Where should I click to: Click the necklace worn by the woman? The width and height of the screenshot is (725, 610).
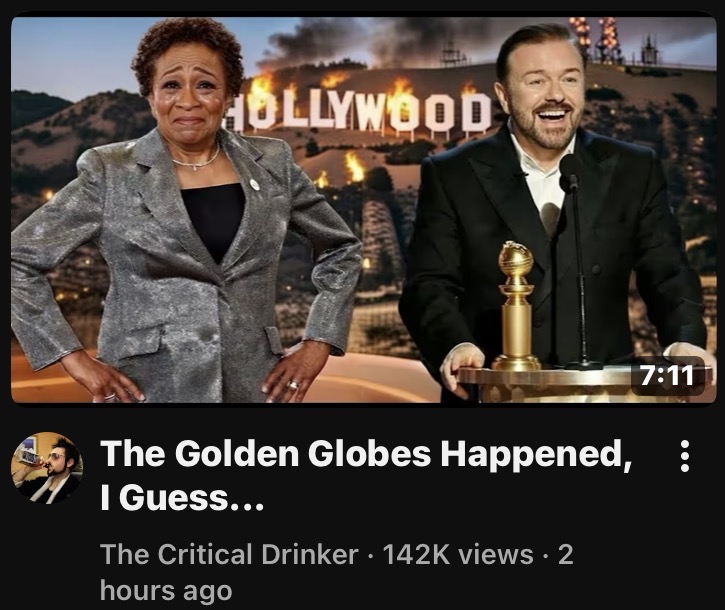[x=197, y=161]
